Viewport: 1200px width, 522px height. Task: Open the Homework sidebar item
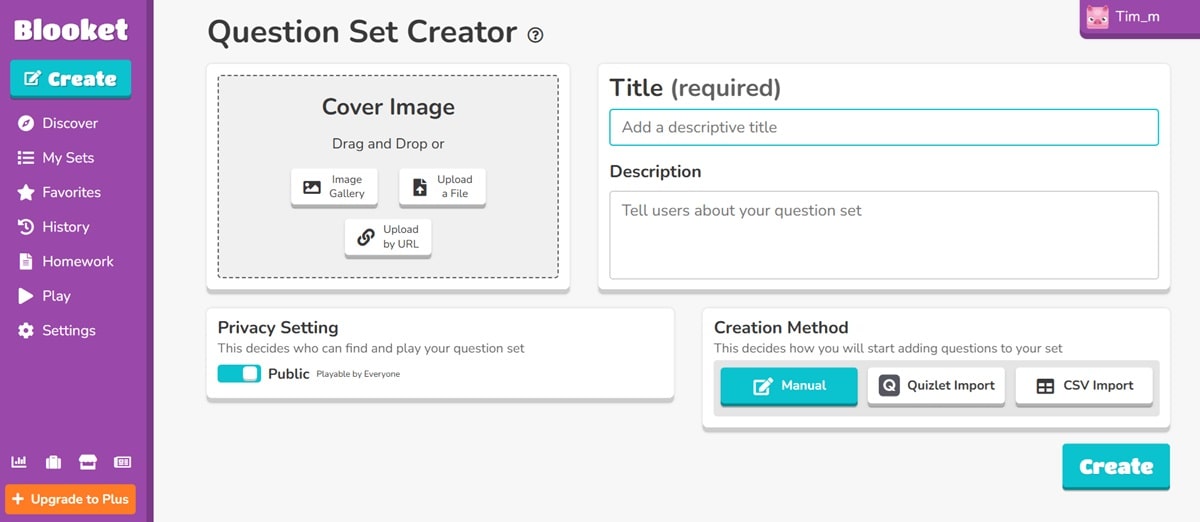[77, 261]
